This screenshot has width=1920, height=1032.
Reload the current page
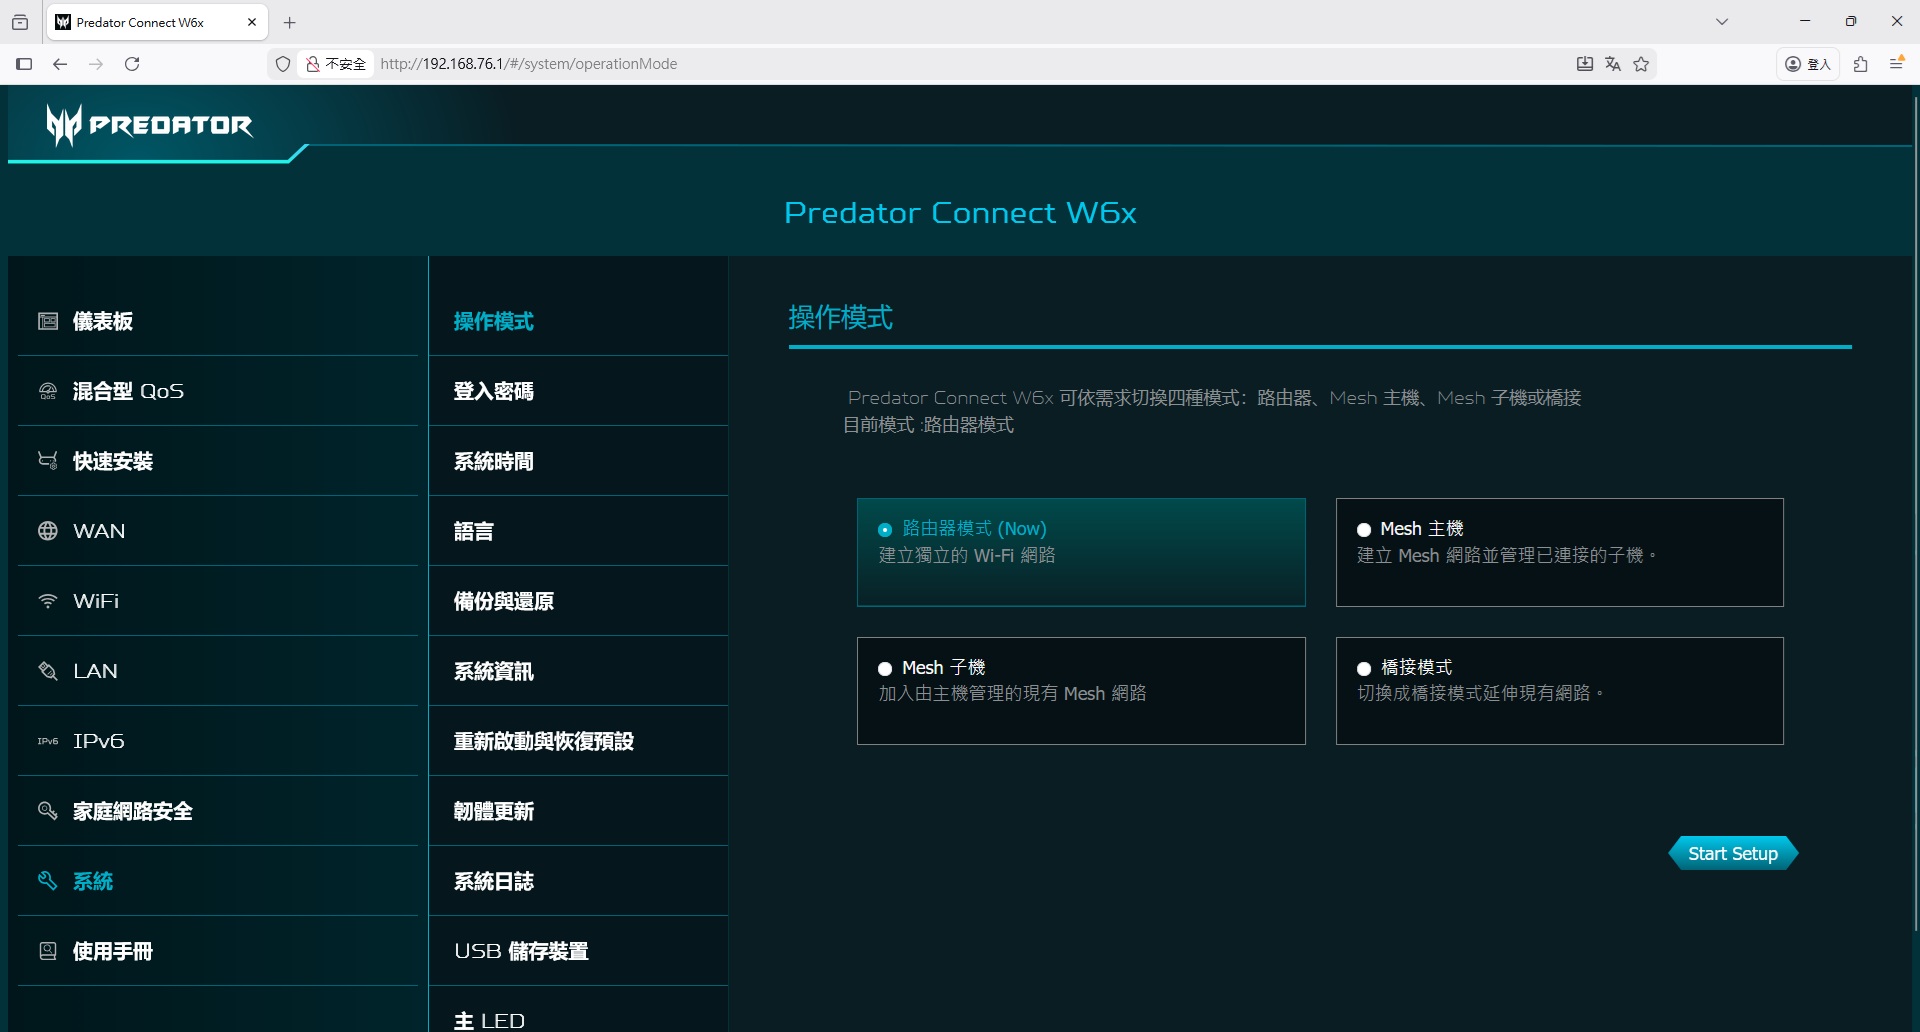coord(132,64)
